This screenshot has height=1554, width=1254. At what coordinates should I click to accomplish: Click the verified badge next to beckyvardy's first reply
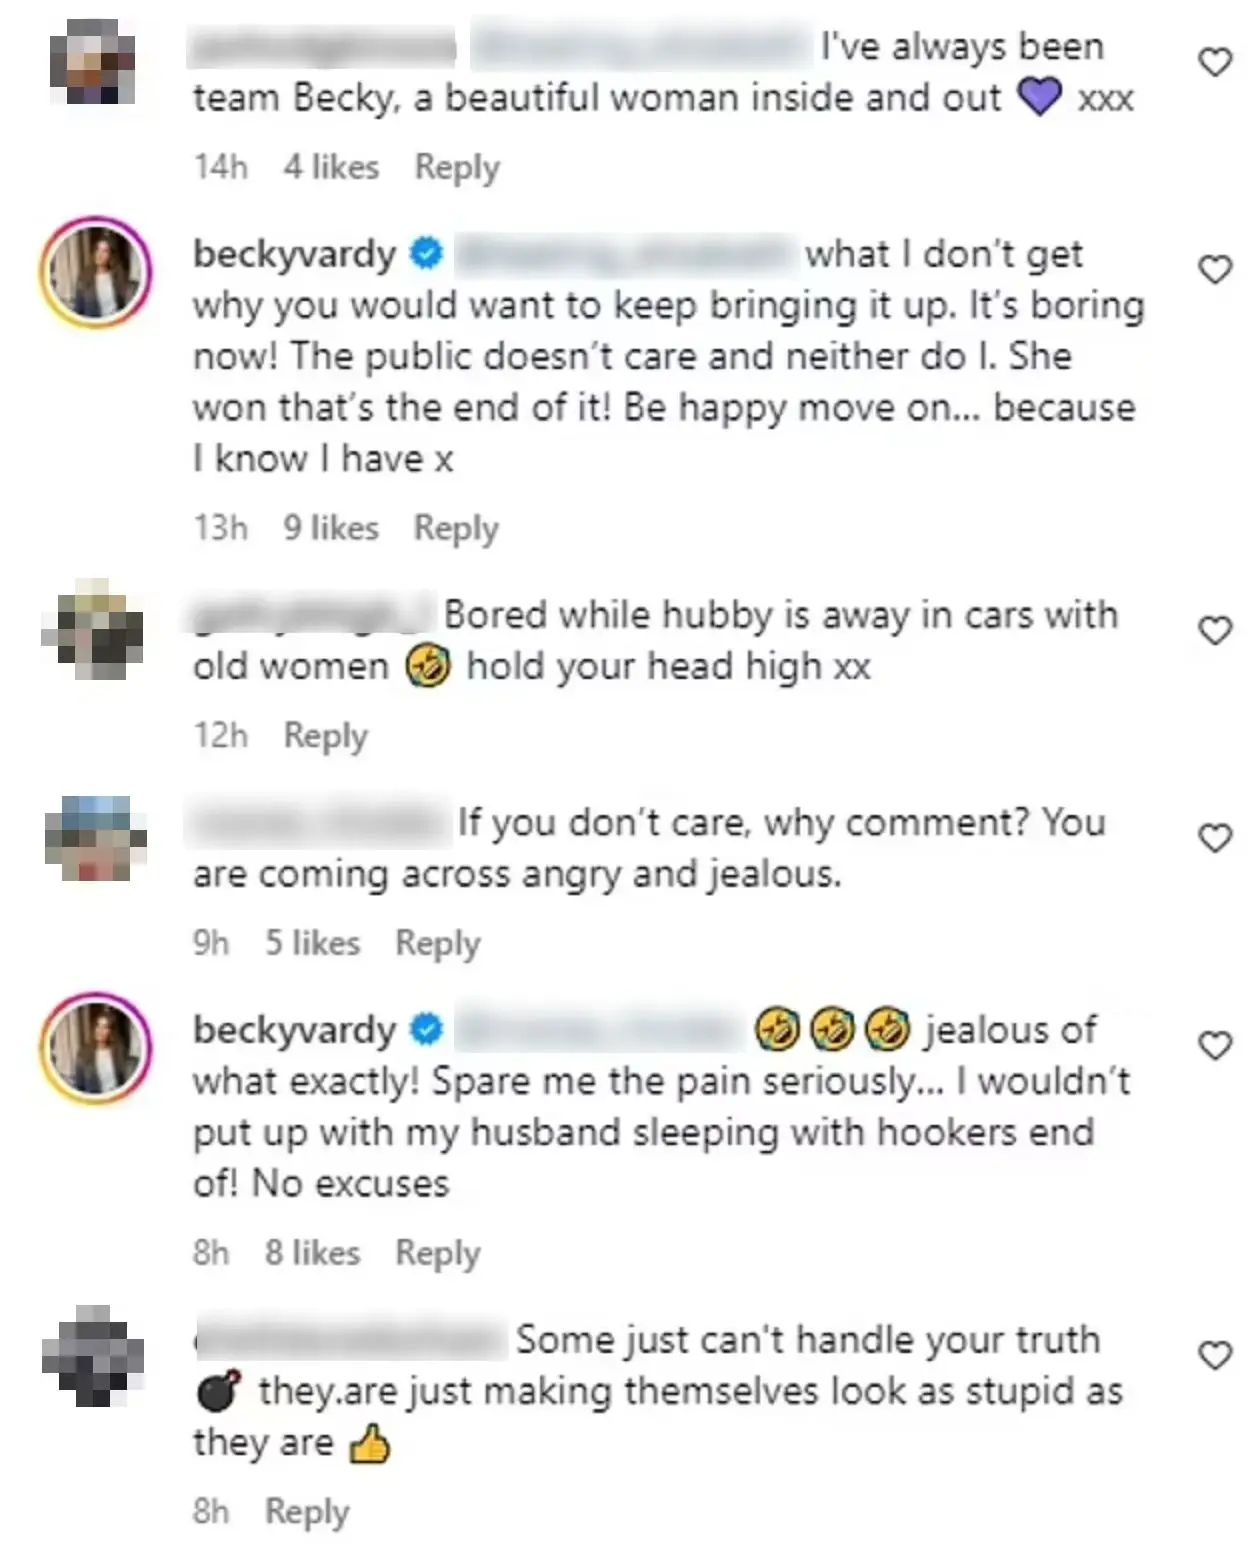coord(426,256)
